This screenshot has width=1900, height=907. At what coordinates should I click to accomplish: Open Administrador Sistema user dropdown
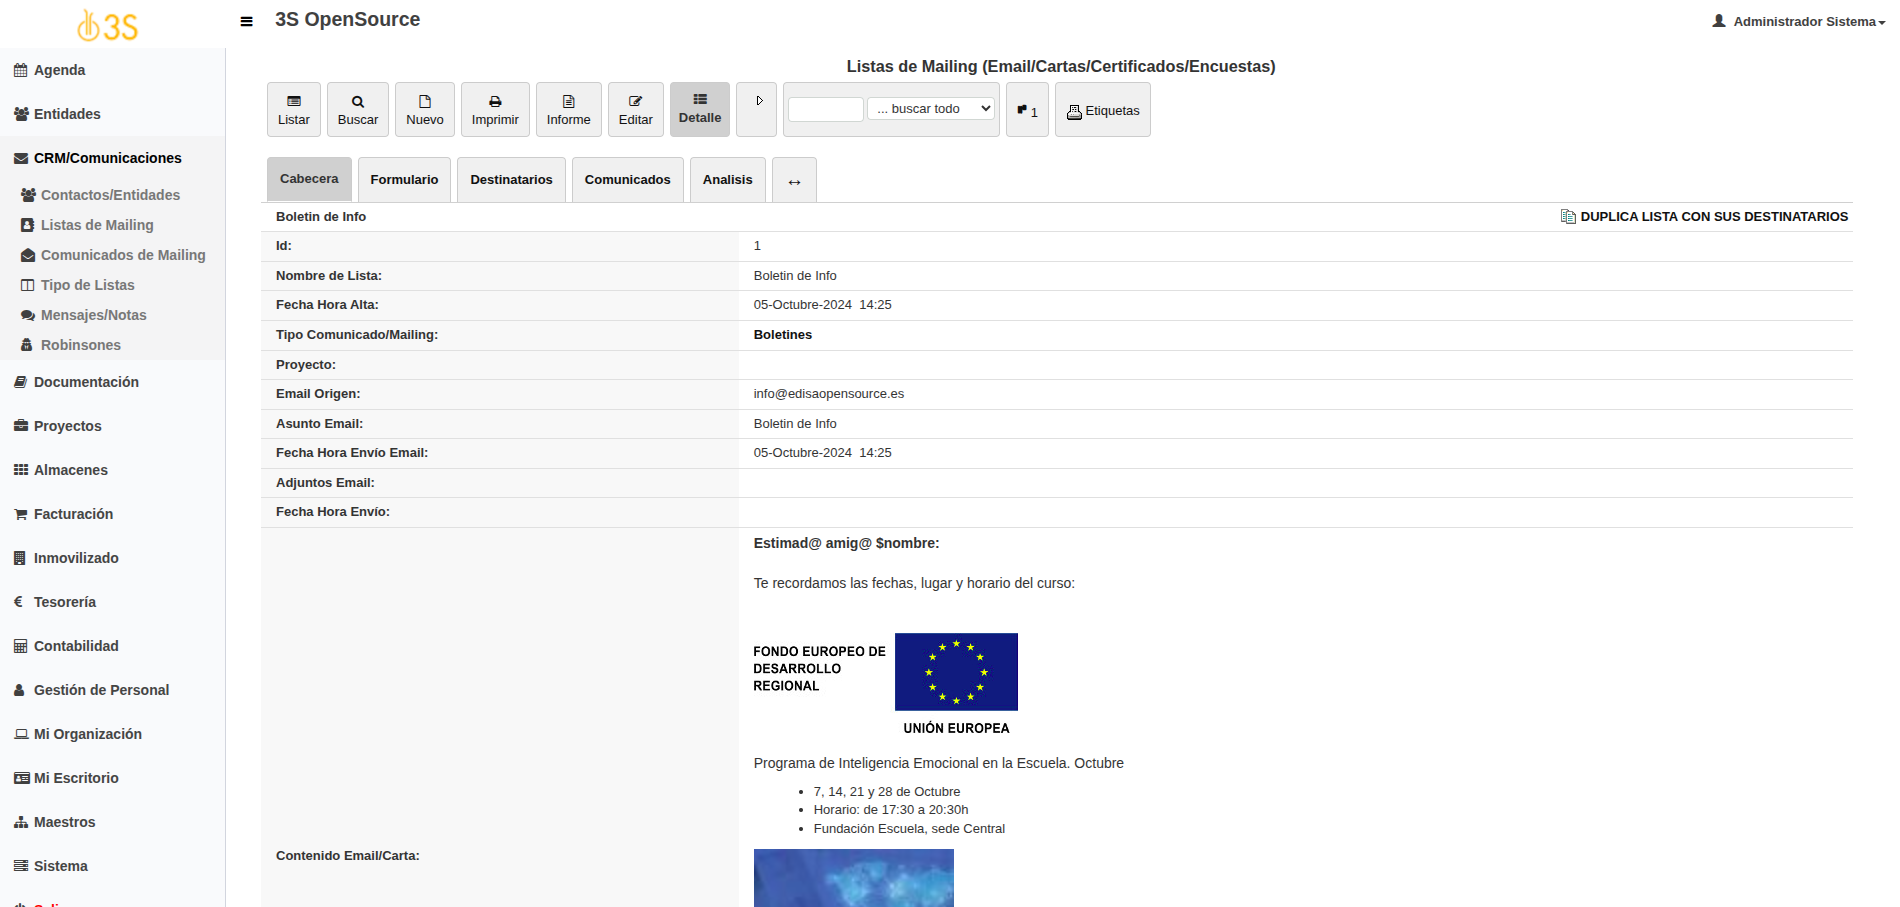point(1798,21)
